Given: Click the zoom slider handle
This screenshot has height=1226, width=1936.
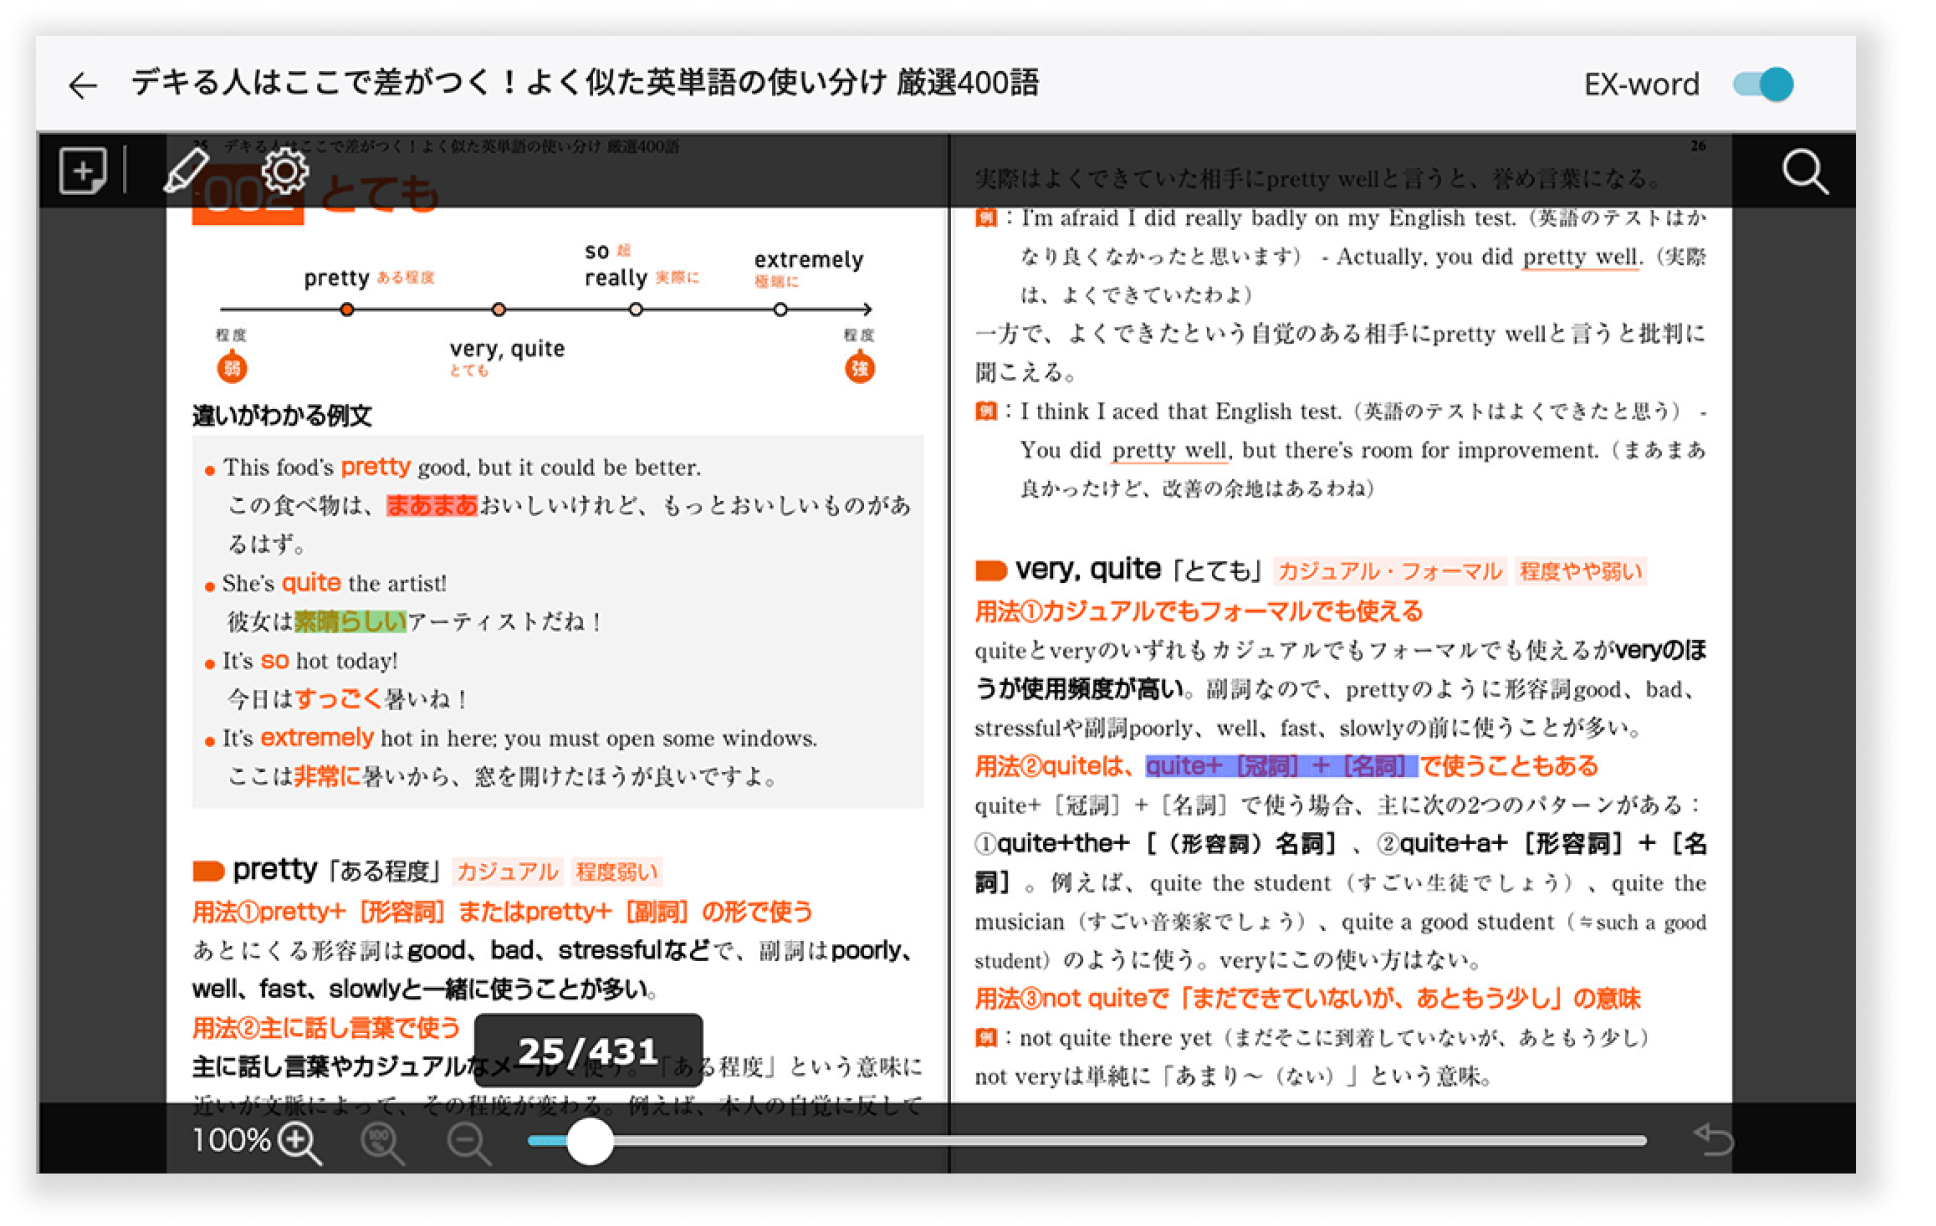Looking at the screenshot, I should [x=591, y=1142].
